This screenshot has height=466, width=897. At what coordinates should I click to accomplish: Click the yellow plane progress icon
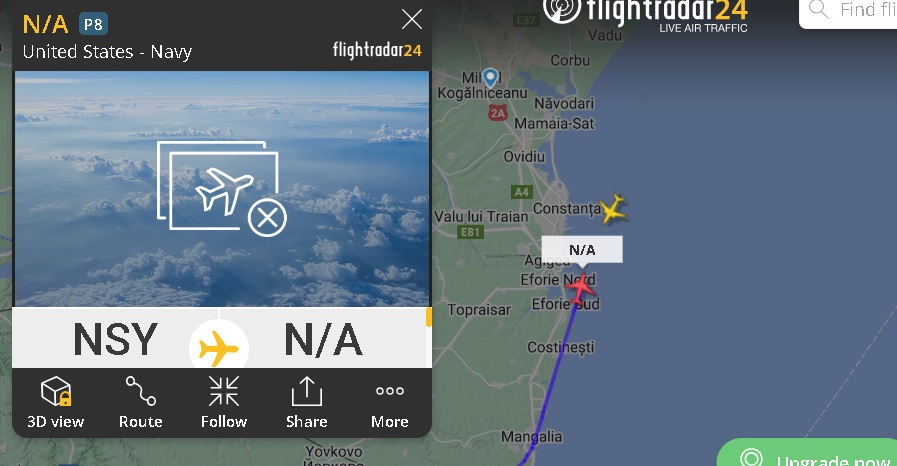tap(219, 347)
